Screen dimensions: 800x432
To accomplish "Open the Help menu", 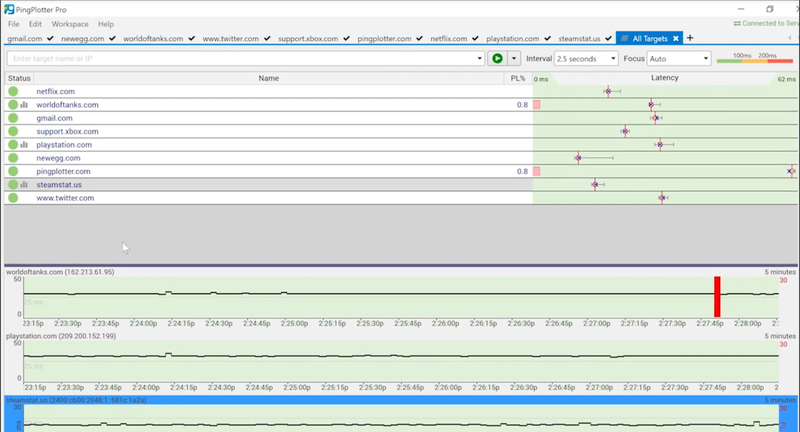I will (x=106, y=24).
